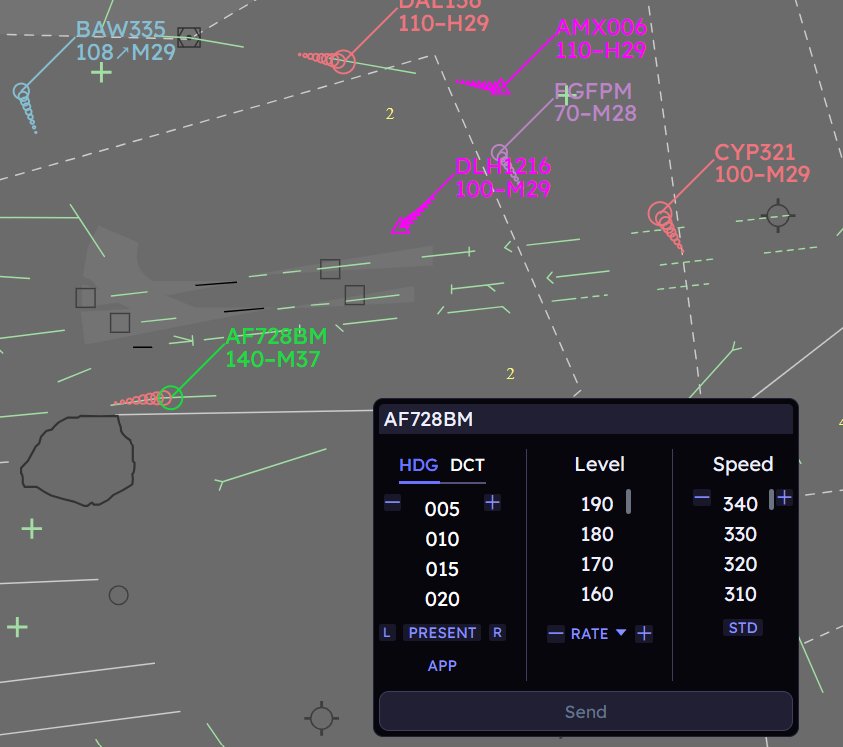Toggle right turn direction R
This screenshot has width=843, height=747.
pyautogui.click(x=497, y=633)
